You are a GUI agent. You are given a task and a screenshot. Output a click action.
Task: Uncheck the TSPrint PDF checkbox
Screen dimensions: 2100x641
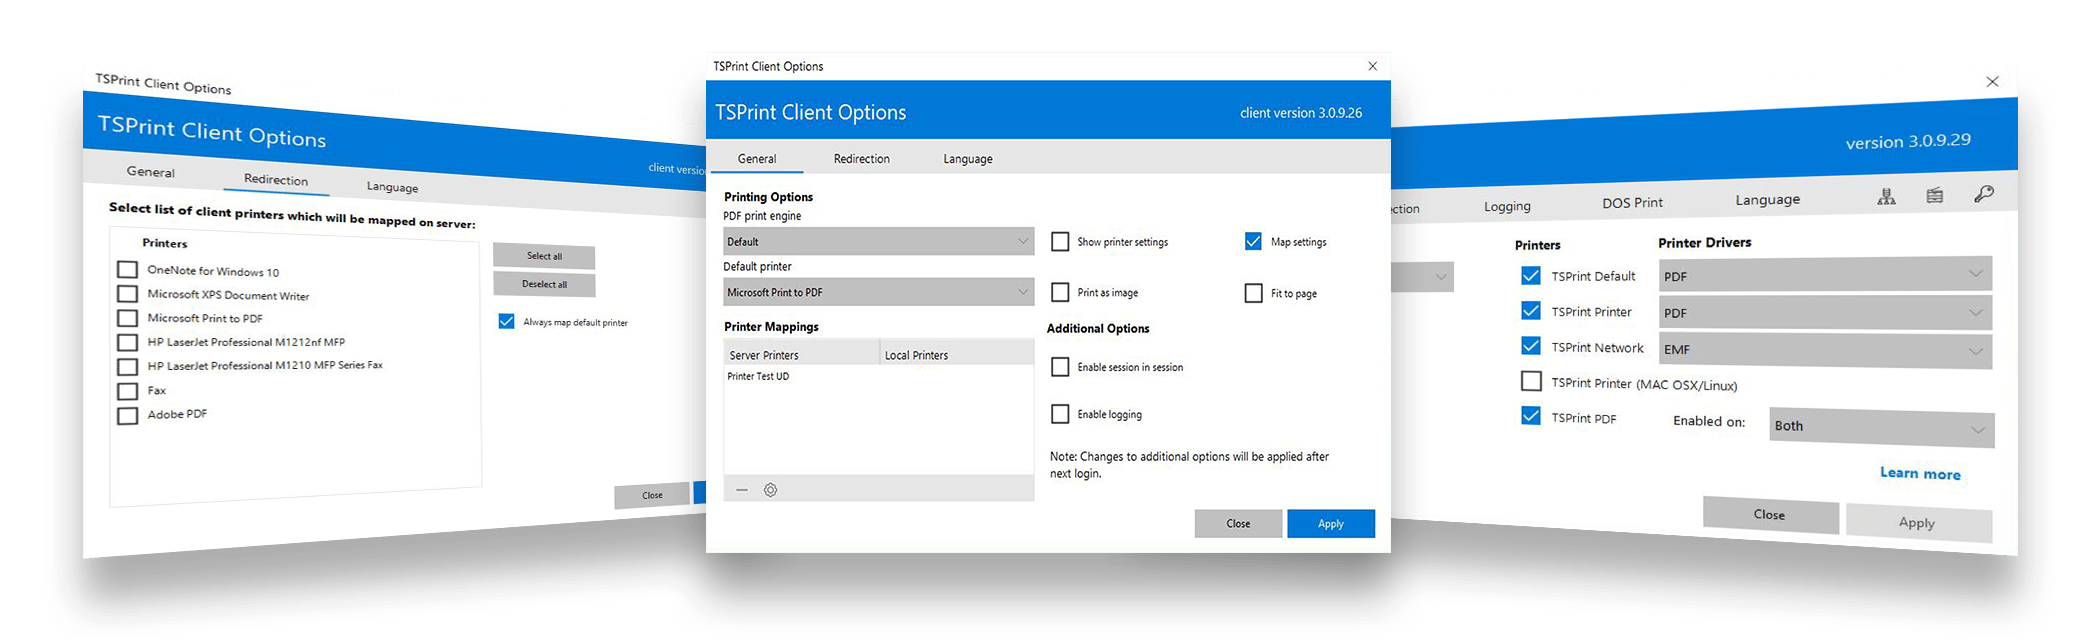click(1530, 416)
